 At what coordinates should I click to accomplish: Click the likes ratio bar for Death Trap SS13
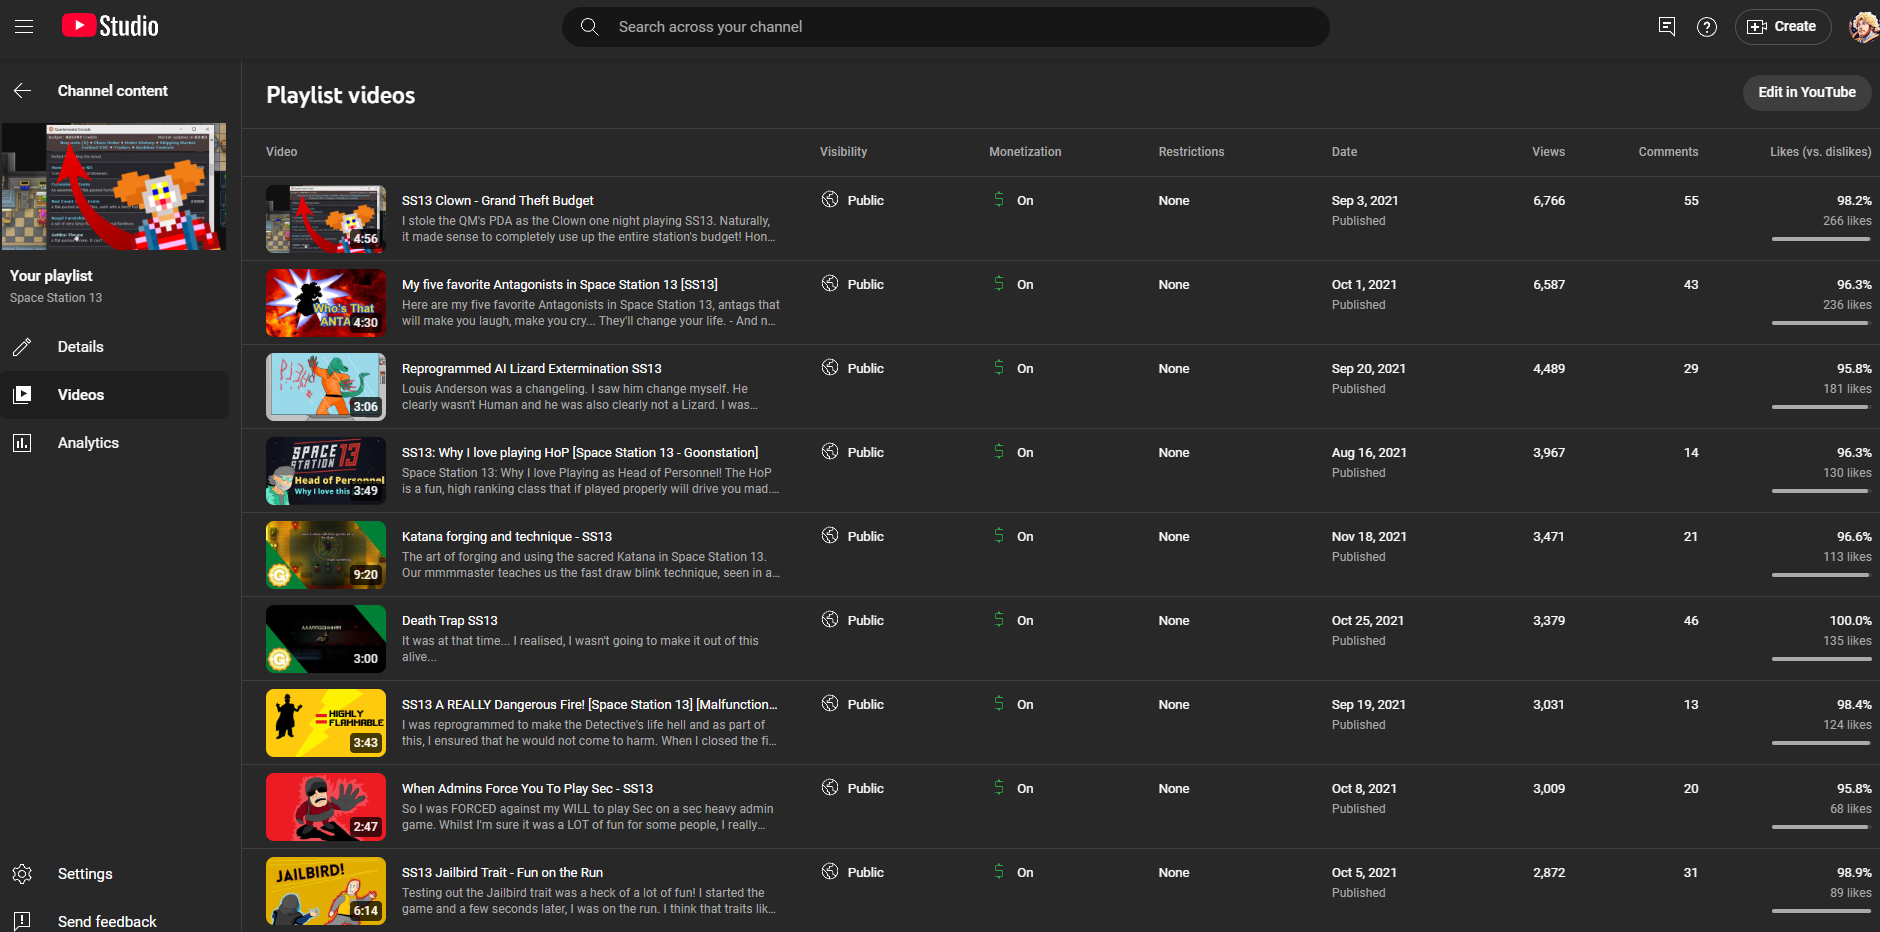coord(1821,659)
